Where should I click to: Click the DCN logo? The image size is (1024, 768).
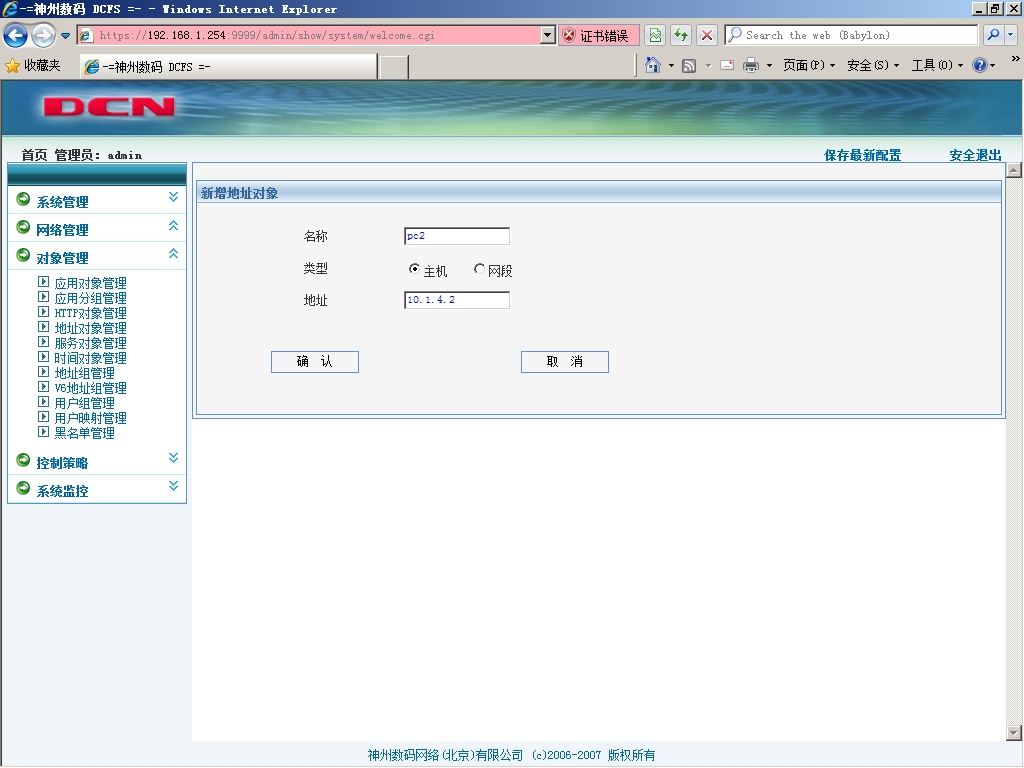[x=109, y=107]
